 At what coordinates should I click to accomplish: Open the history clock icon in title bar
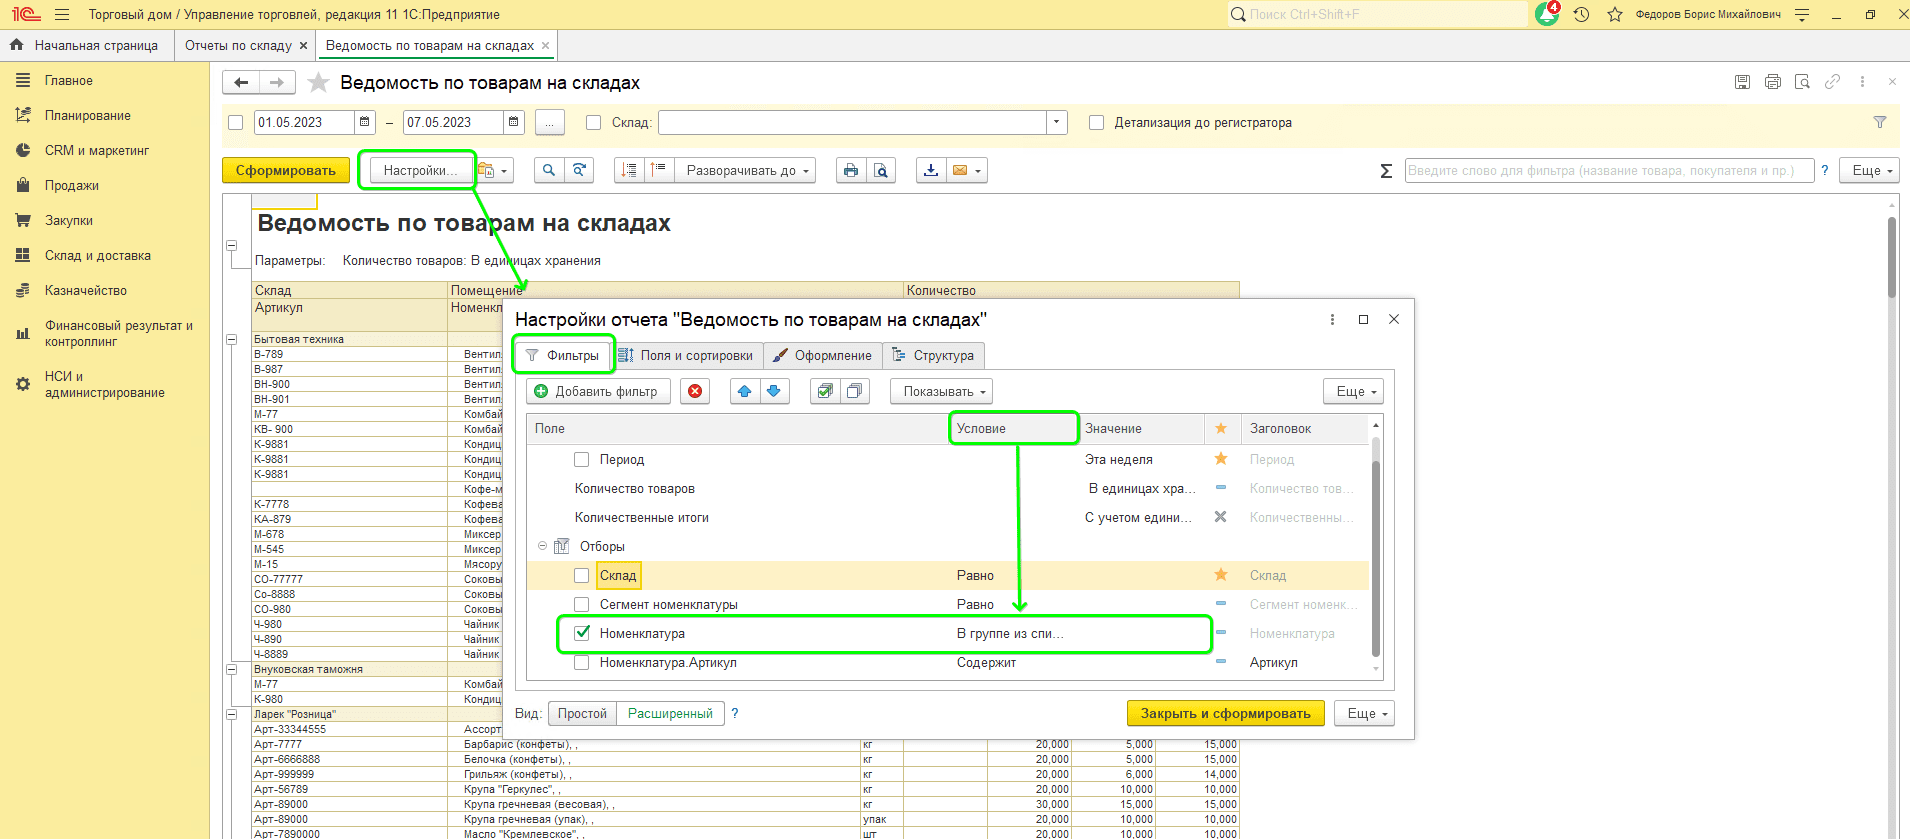click(1581, 15)
